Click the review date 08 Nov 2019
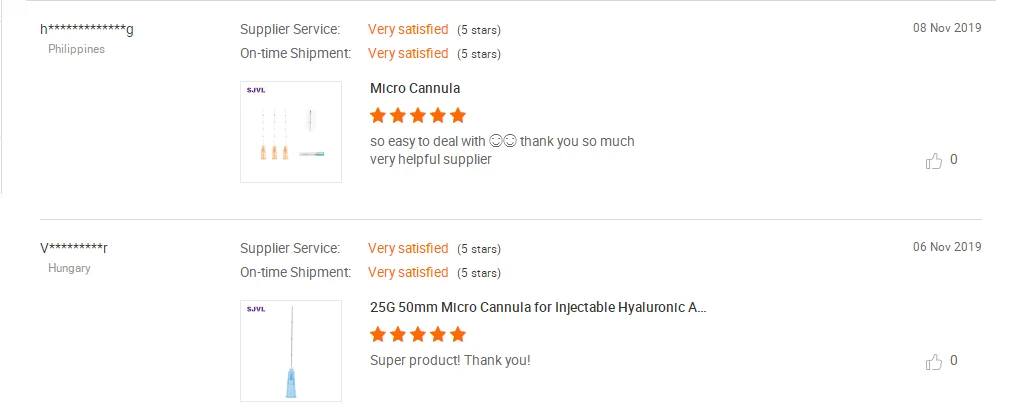The image size is (1010, 417). tap(947, 28)
